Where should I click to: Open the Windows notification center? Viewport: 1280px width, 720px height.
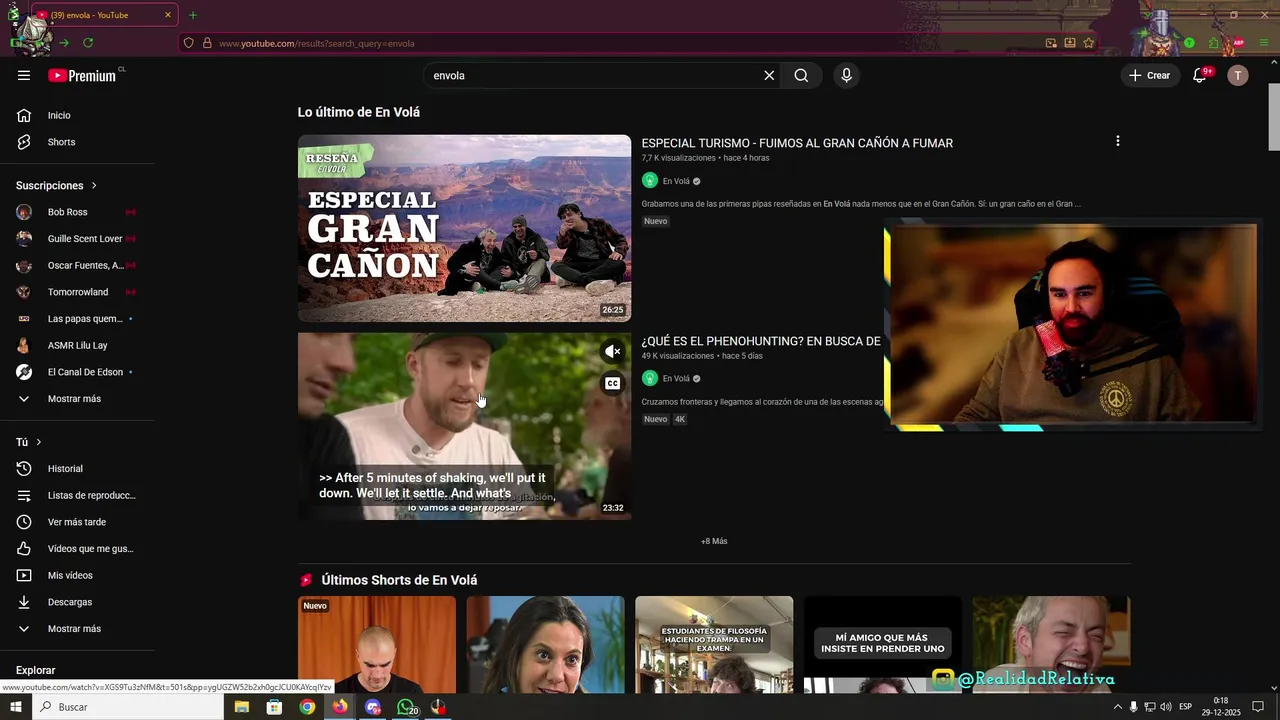pos(1258,707)
